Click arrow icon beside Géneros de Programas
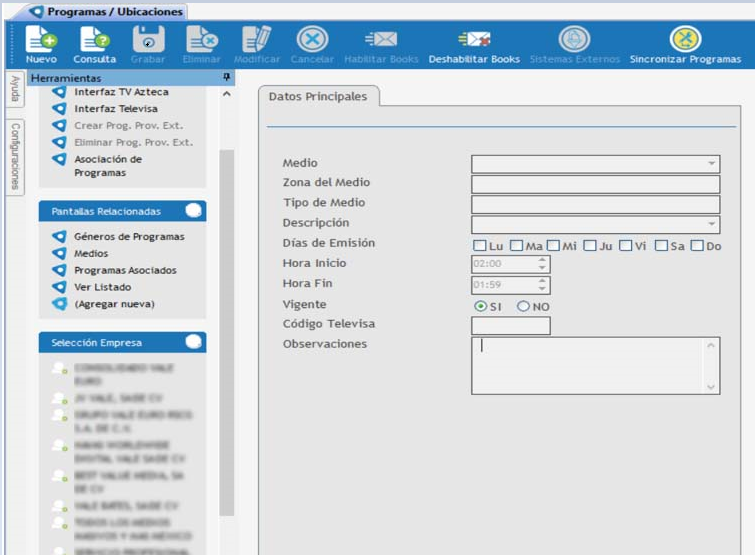The height and width of the screenshot is (555, 755). 59,236
